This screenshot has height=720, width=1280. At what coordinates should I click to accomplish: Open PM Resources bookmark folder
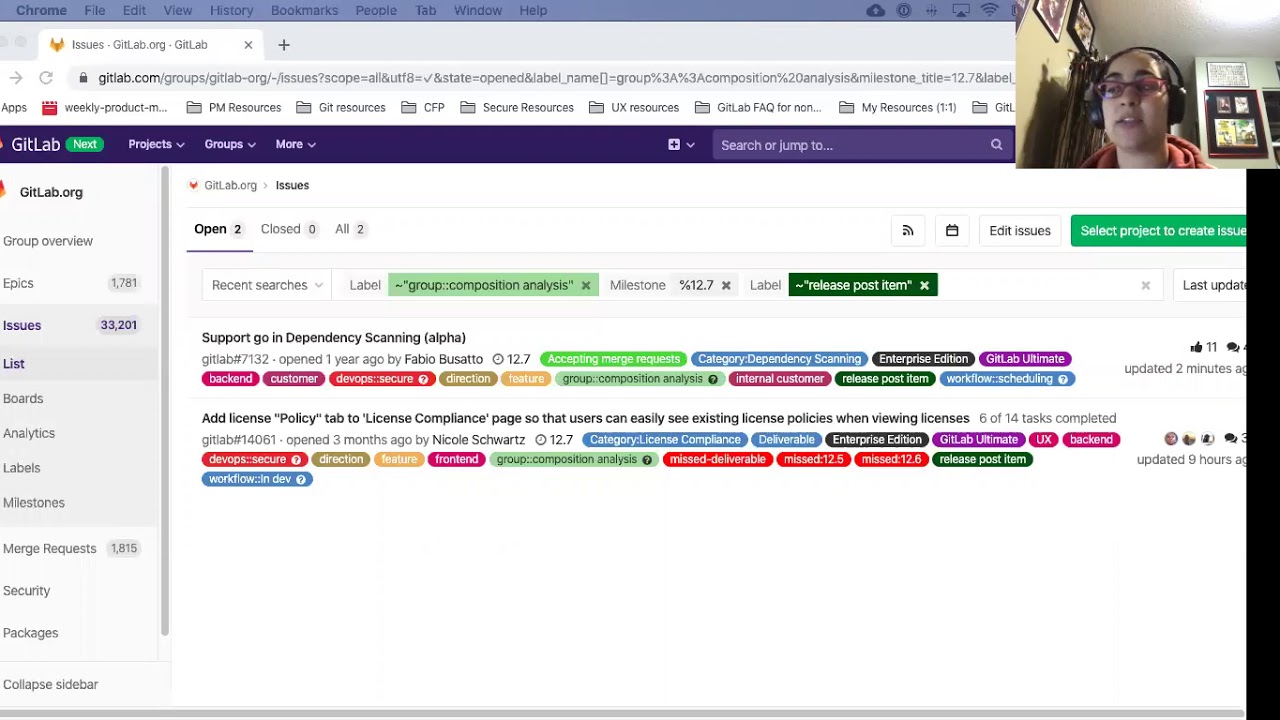point(234,108)
